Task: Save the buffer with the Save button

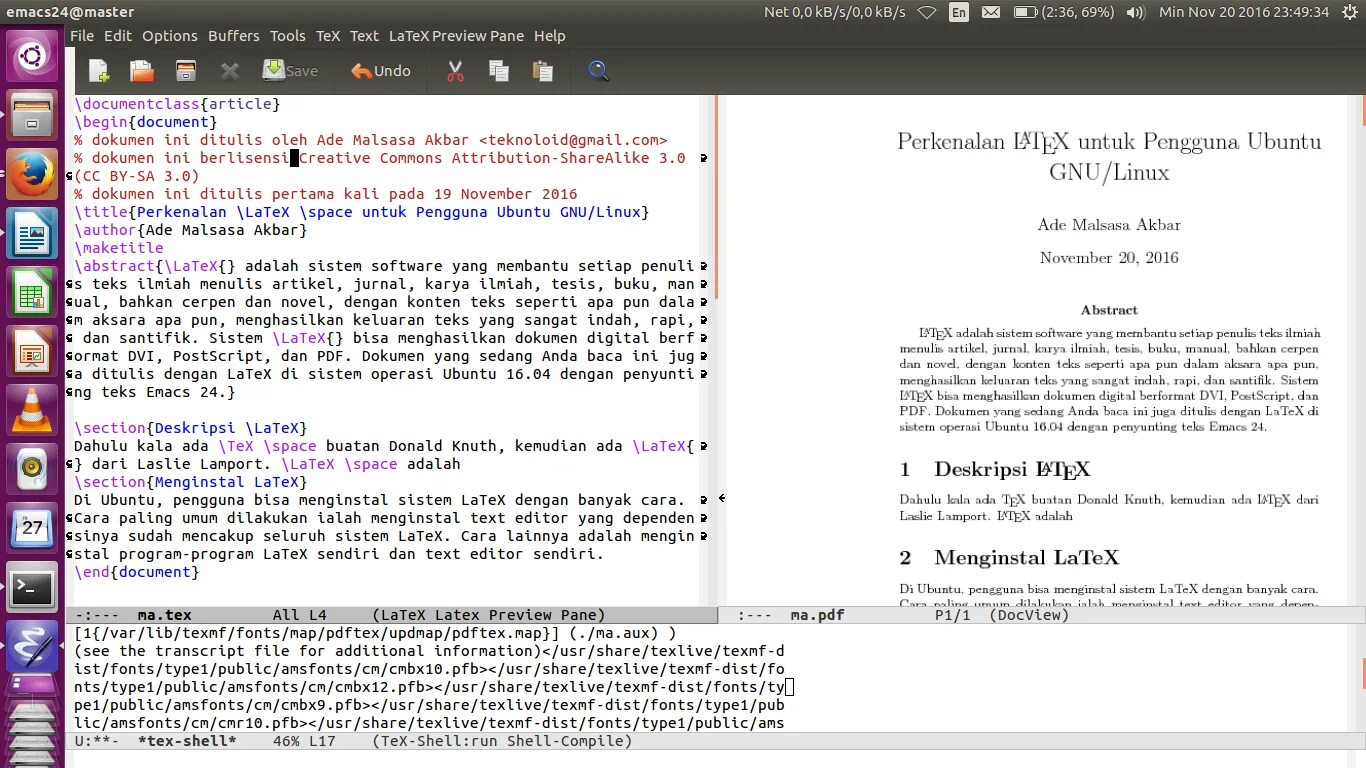Action: click(290, 71)
